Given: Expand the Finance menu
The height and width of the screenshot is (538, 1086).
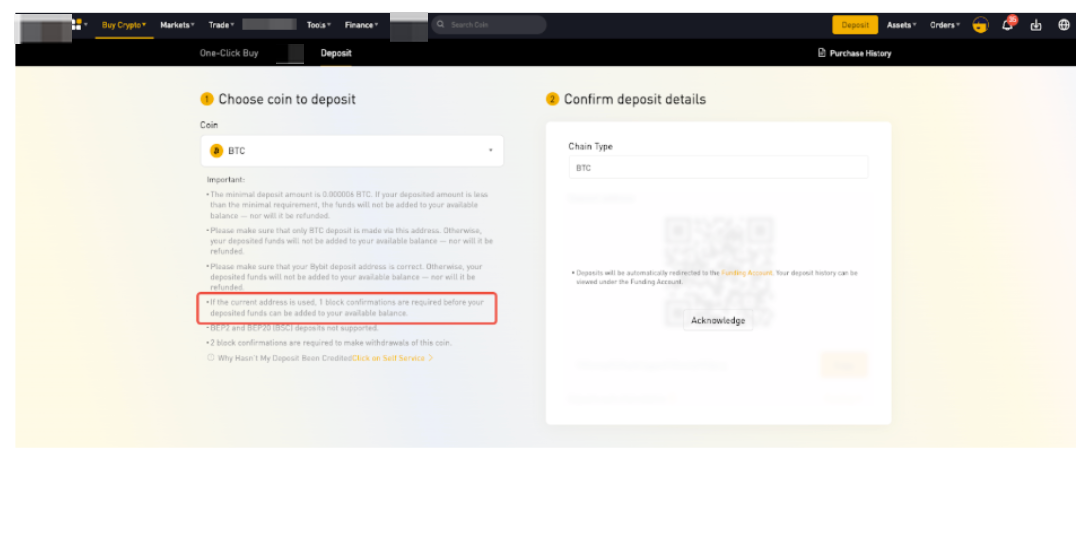Looking at the screenshot, I should pos(360,25).
